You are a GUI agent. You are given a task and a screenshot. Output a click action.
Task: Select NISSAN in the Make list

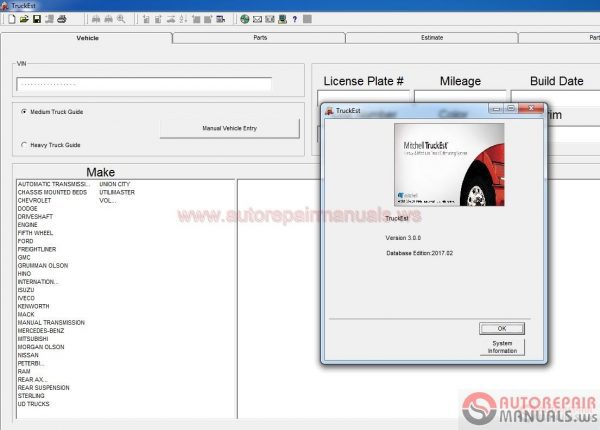click(28, 355)
